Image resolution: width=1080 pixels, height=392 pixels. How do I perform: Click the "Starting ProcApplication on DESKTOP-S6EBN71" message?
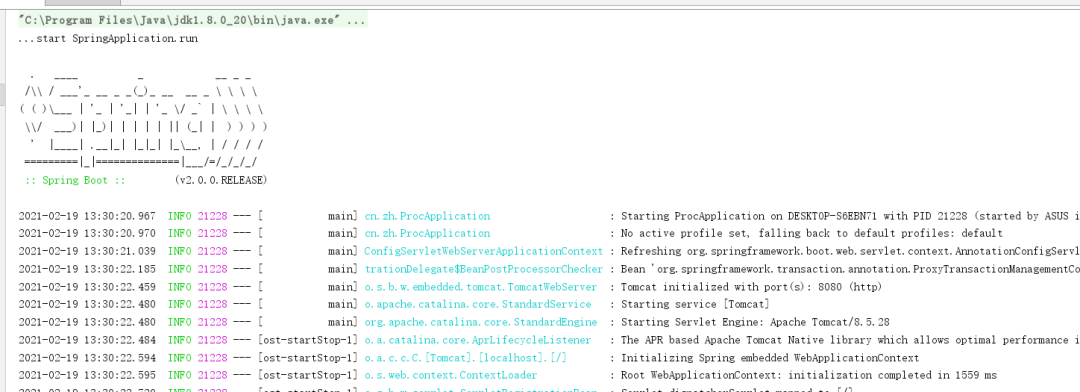click(850, 216)
